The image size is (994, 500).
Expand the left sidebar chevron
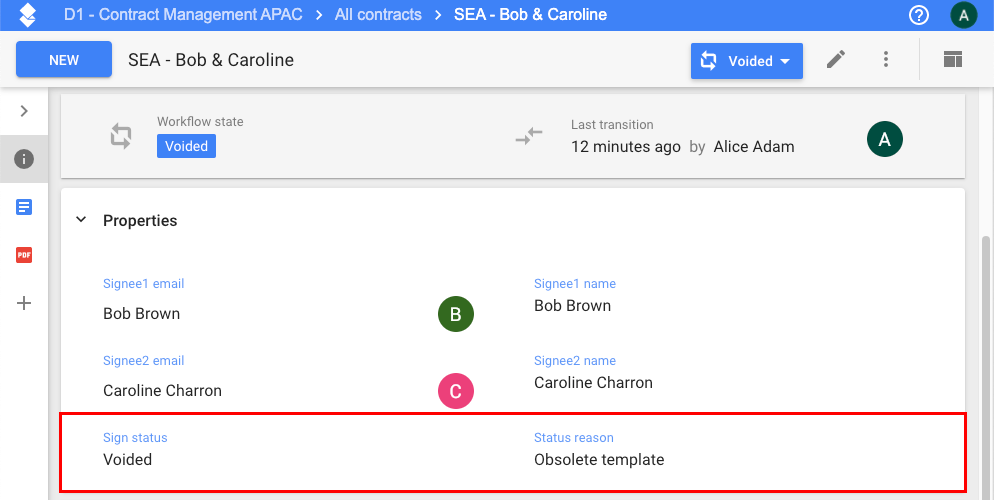point(24,111)
